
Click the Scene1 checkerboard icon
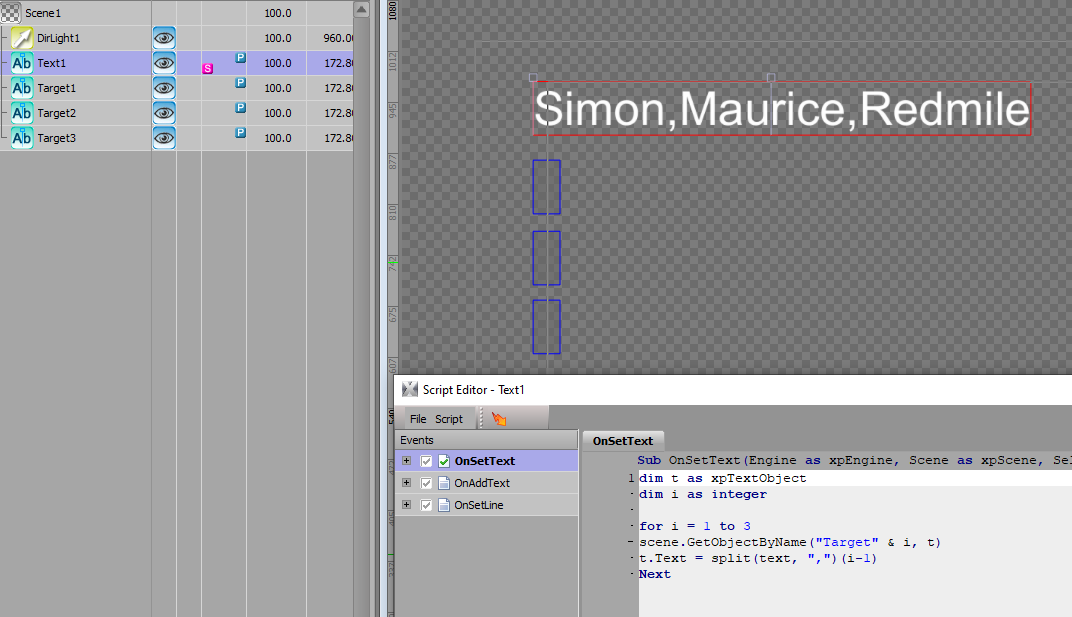coord(11,13)
